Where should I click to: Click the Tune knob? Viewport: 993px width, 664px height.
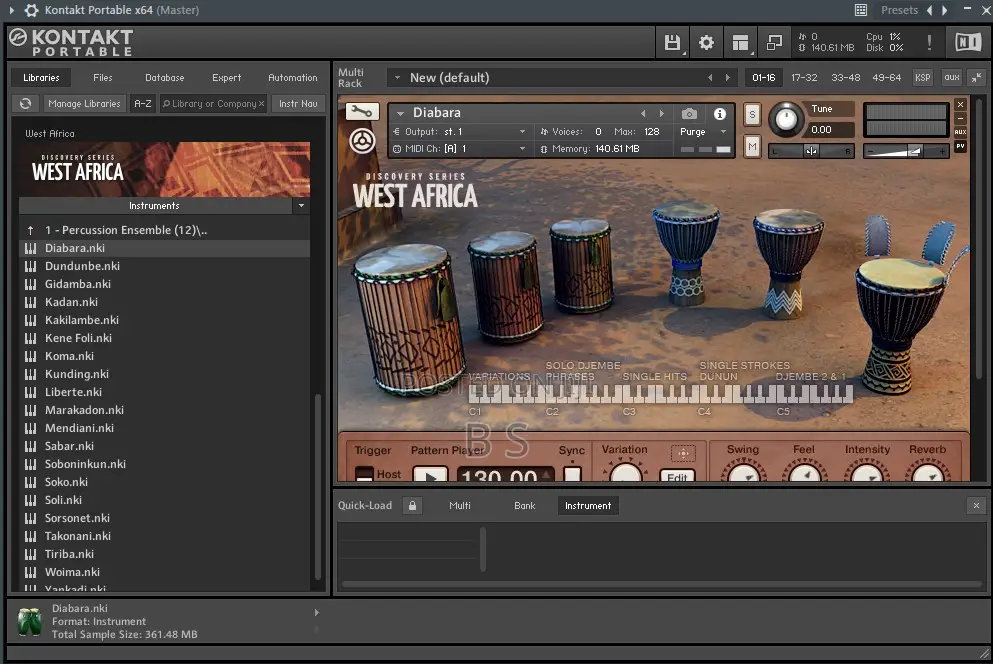(786, 118)
